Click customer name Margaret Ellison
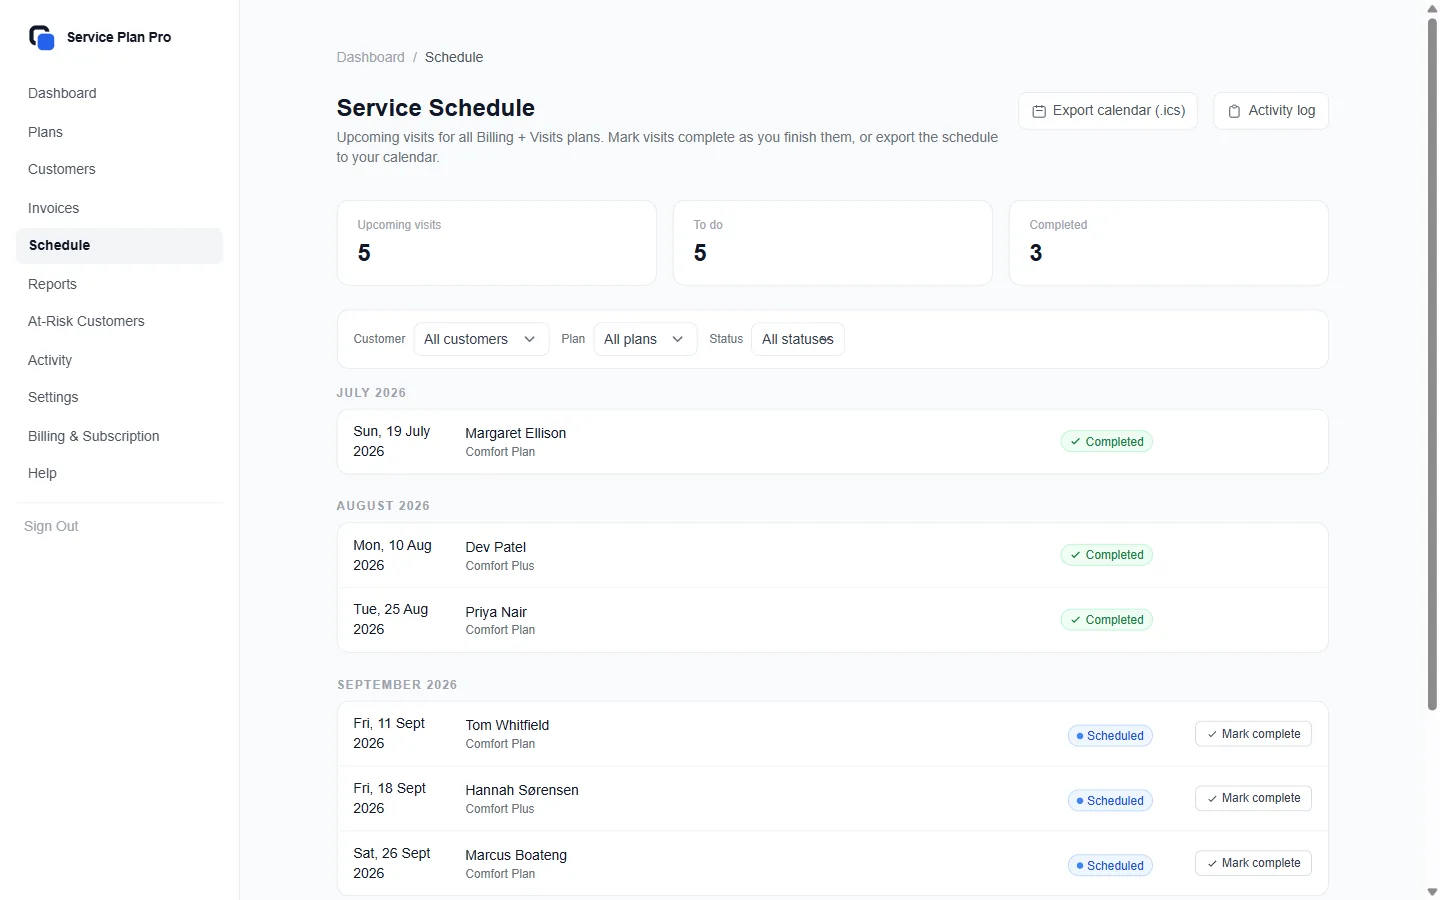This screenshot has width=1440, height=900. tap(516, 433)
